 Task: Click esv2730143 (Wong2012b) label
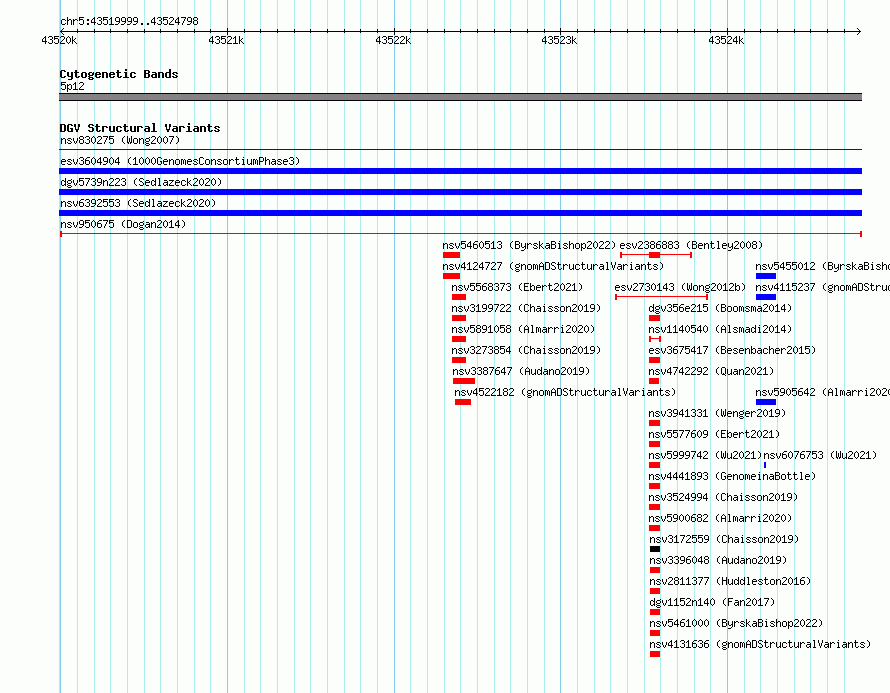point(680,287)
